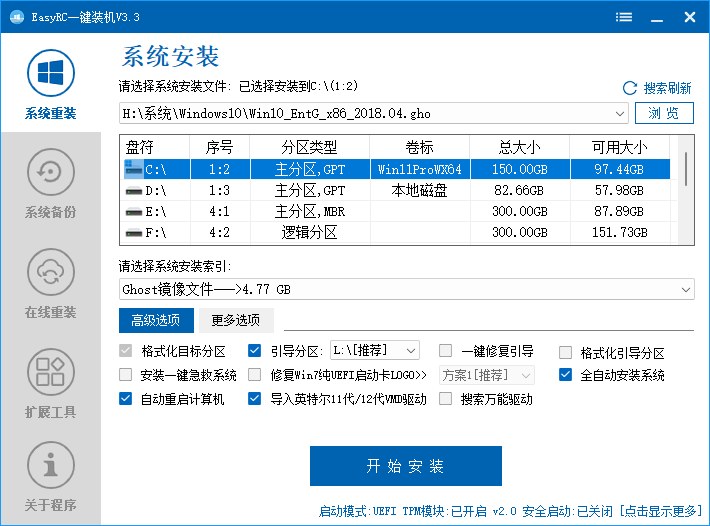
Task: Expand the system image file path dropdown
Action: pos(619,114)
